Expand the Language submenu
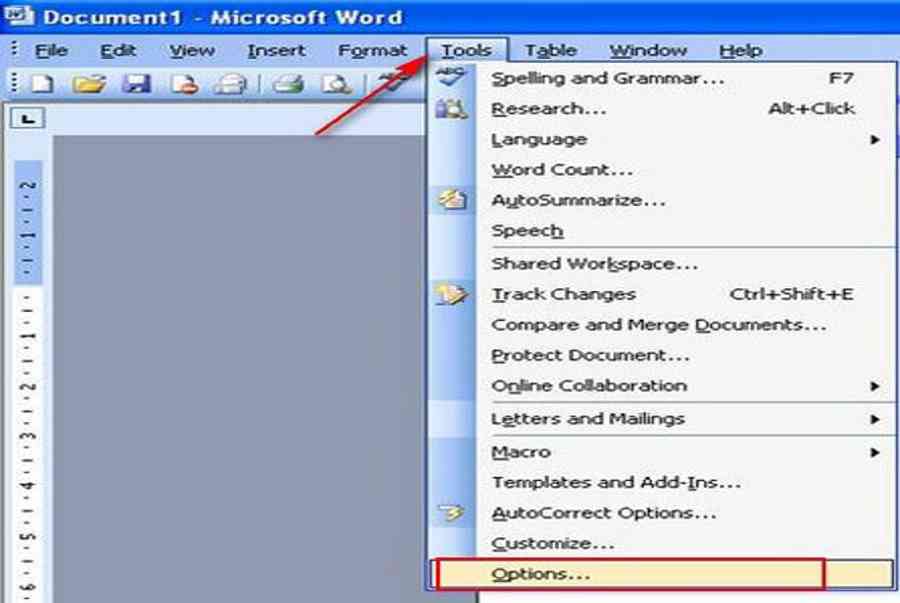This screenshot has width=900, height=603. click(x=662, y=139)
